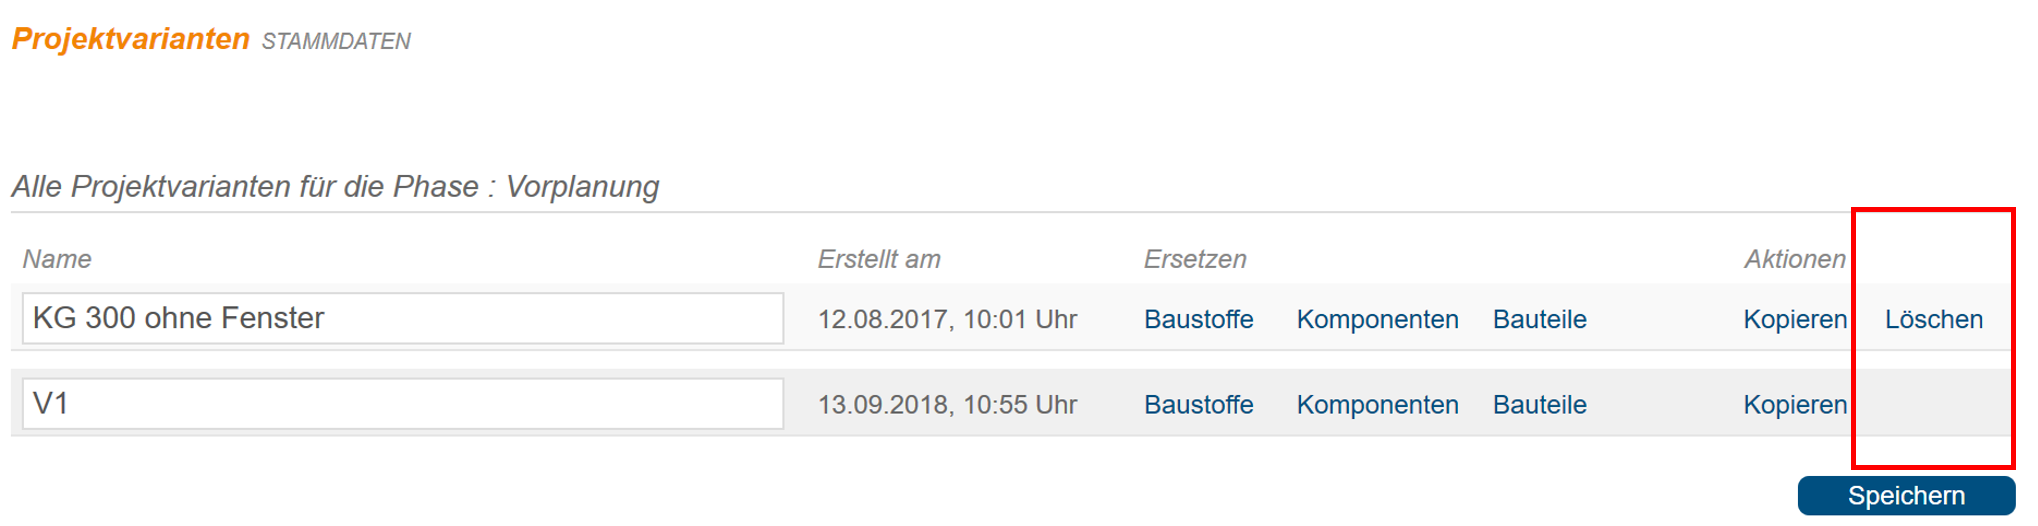Copy the V1 project variant

tap(1795, 405)
